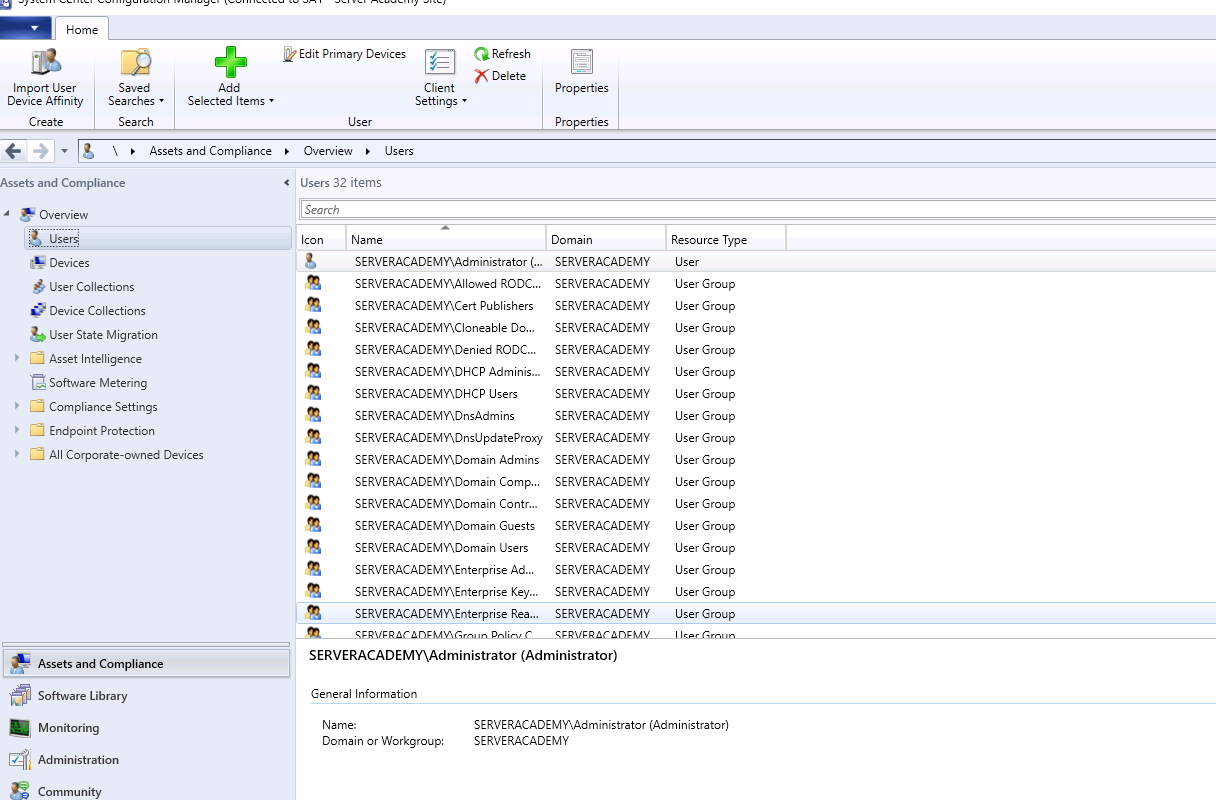
Task: Click into the Users search box
Action: 758,210
